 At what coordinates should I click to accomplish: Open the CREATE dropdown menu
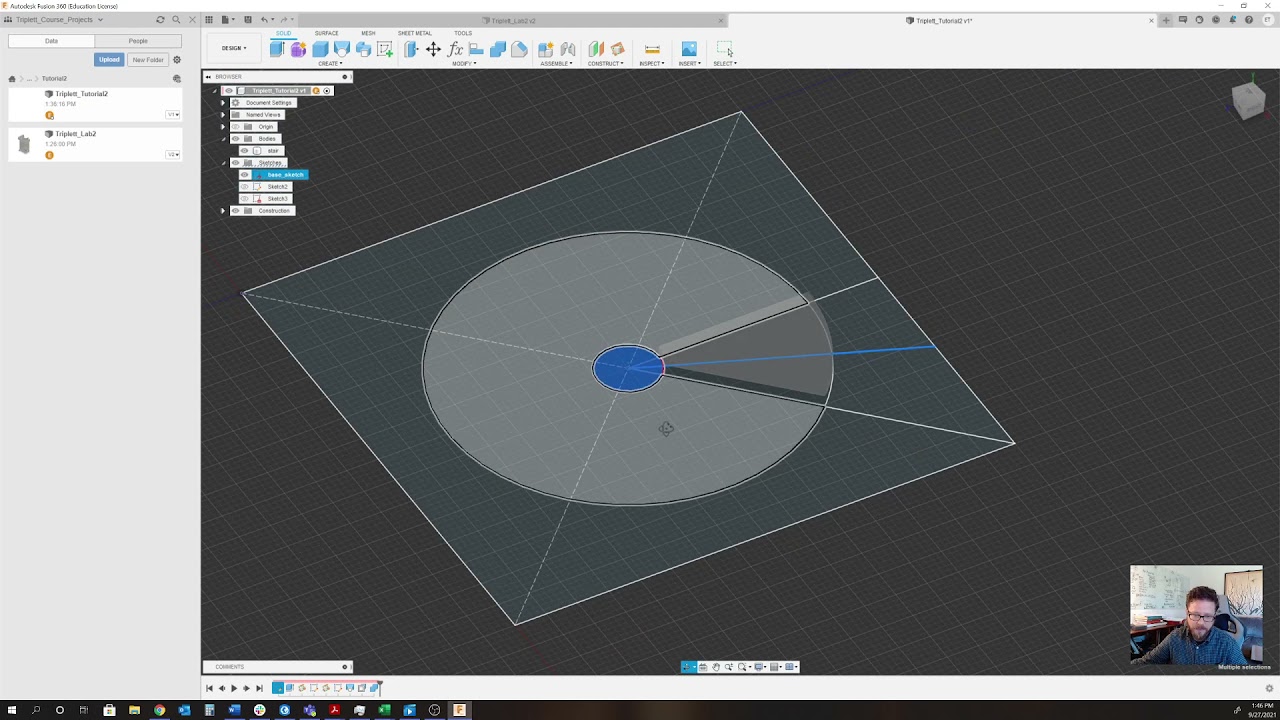click(x=330, y=64)
